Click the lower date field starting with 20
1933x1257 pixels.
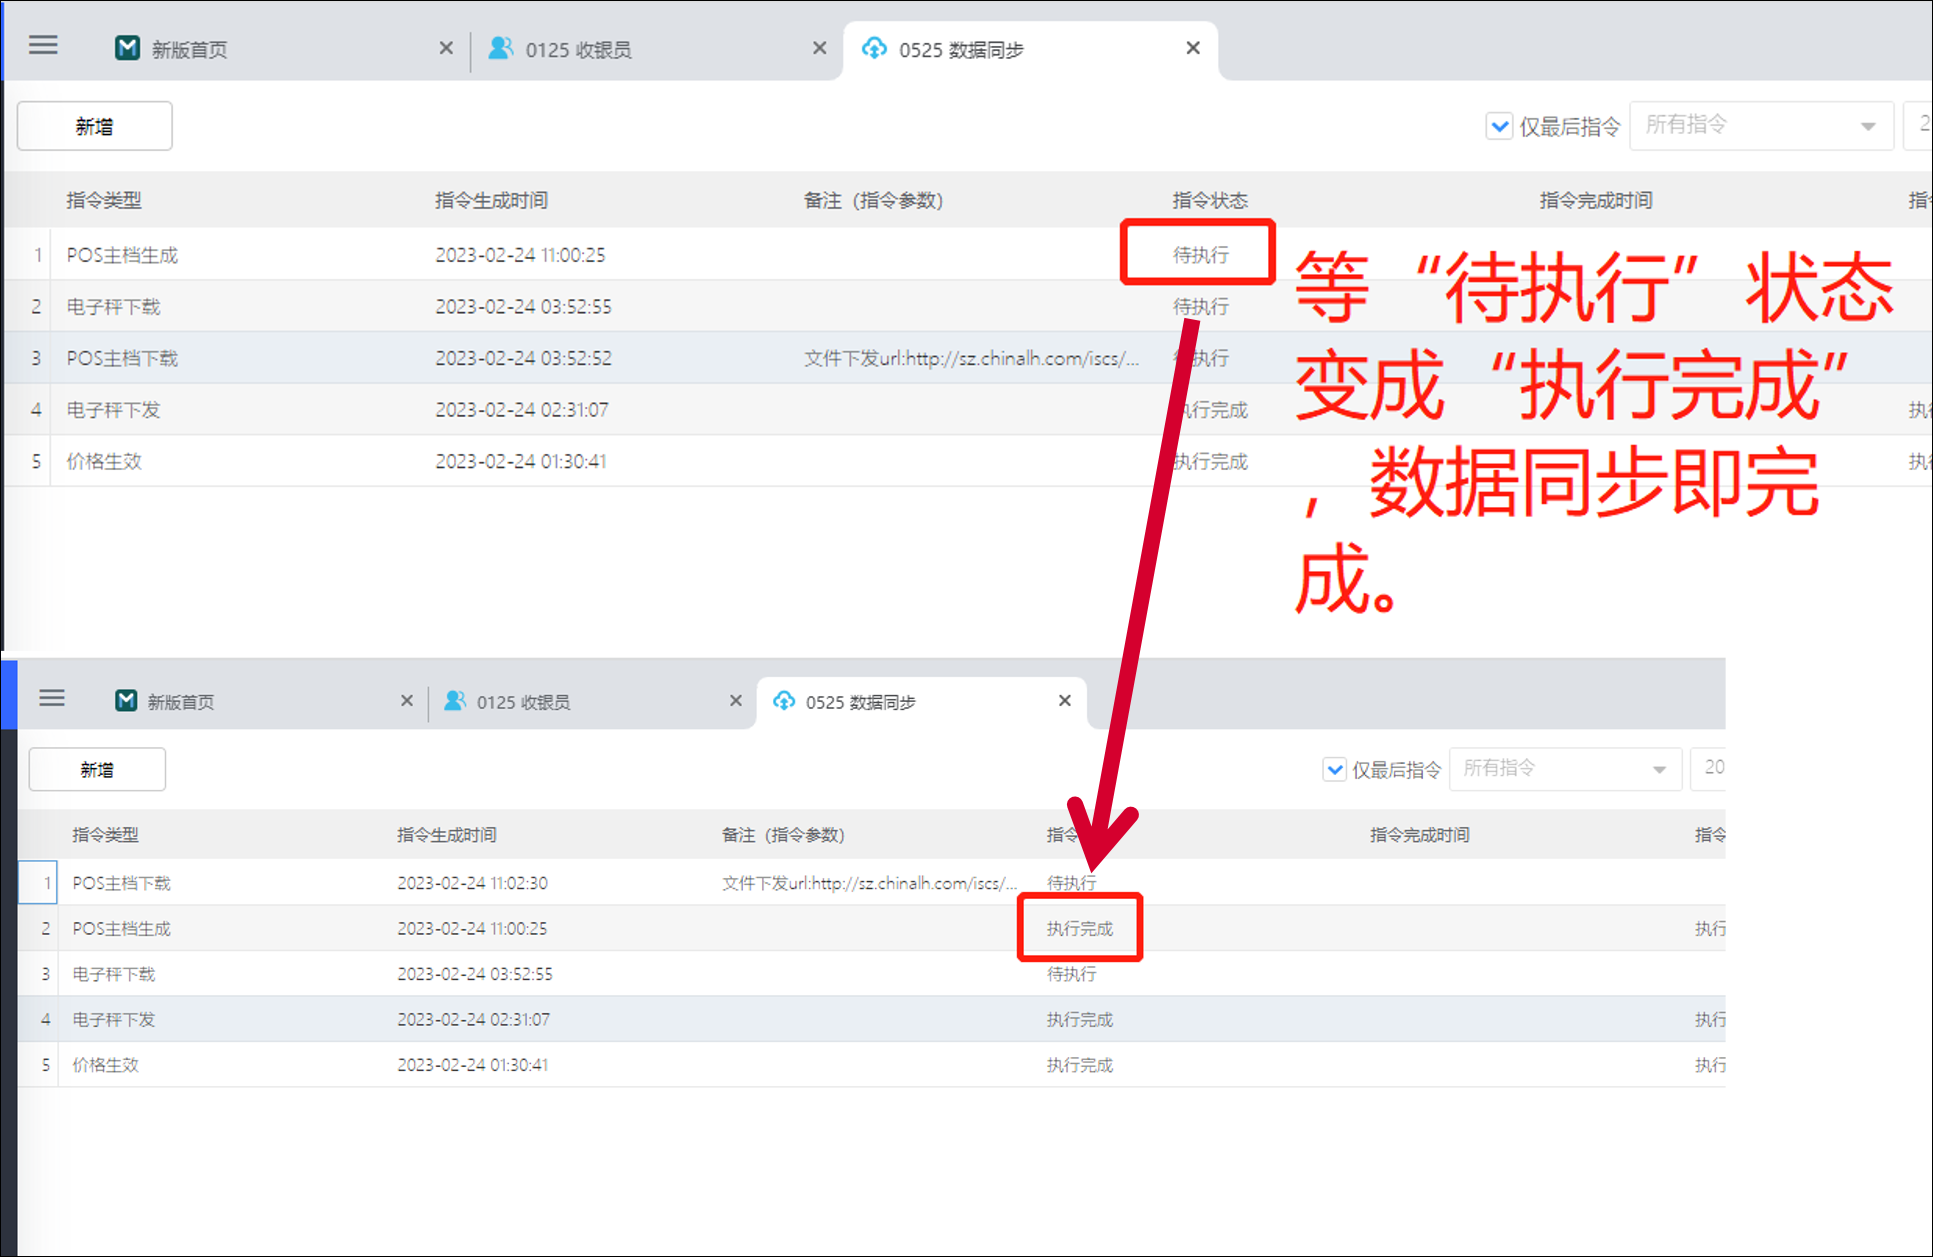[x=1708, y=769]
